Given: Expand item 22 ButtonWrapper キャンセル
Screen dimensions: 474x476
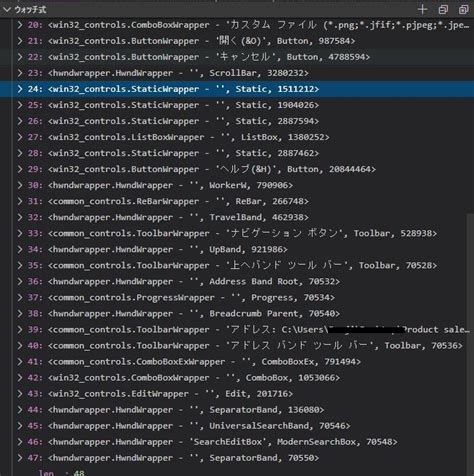Looking at the screenshot, I should pyautogui.click(x=20, y=57).
